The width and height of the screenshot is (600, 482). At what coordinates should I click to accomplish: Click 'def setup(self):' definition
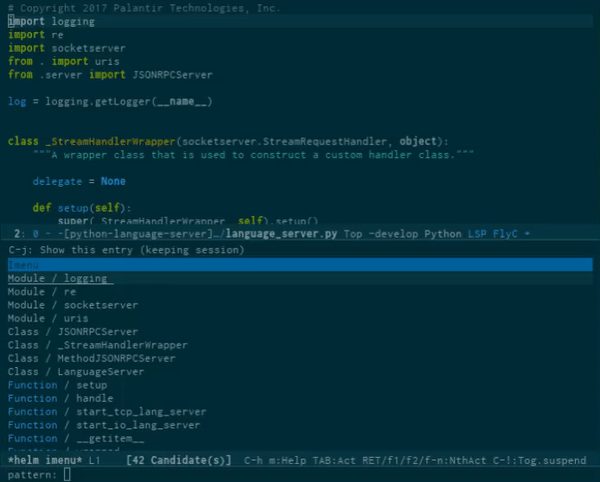click(x=82, y=208)
